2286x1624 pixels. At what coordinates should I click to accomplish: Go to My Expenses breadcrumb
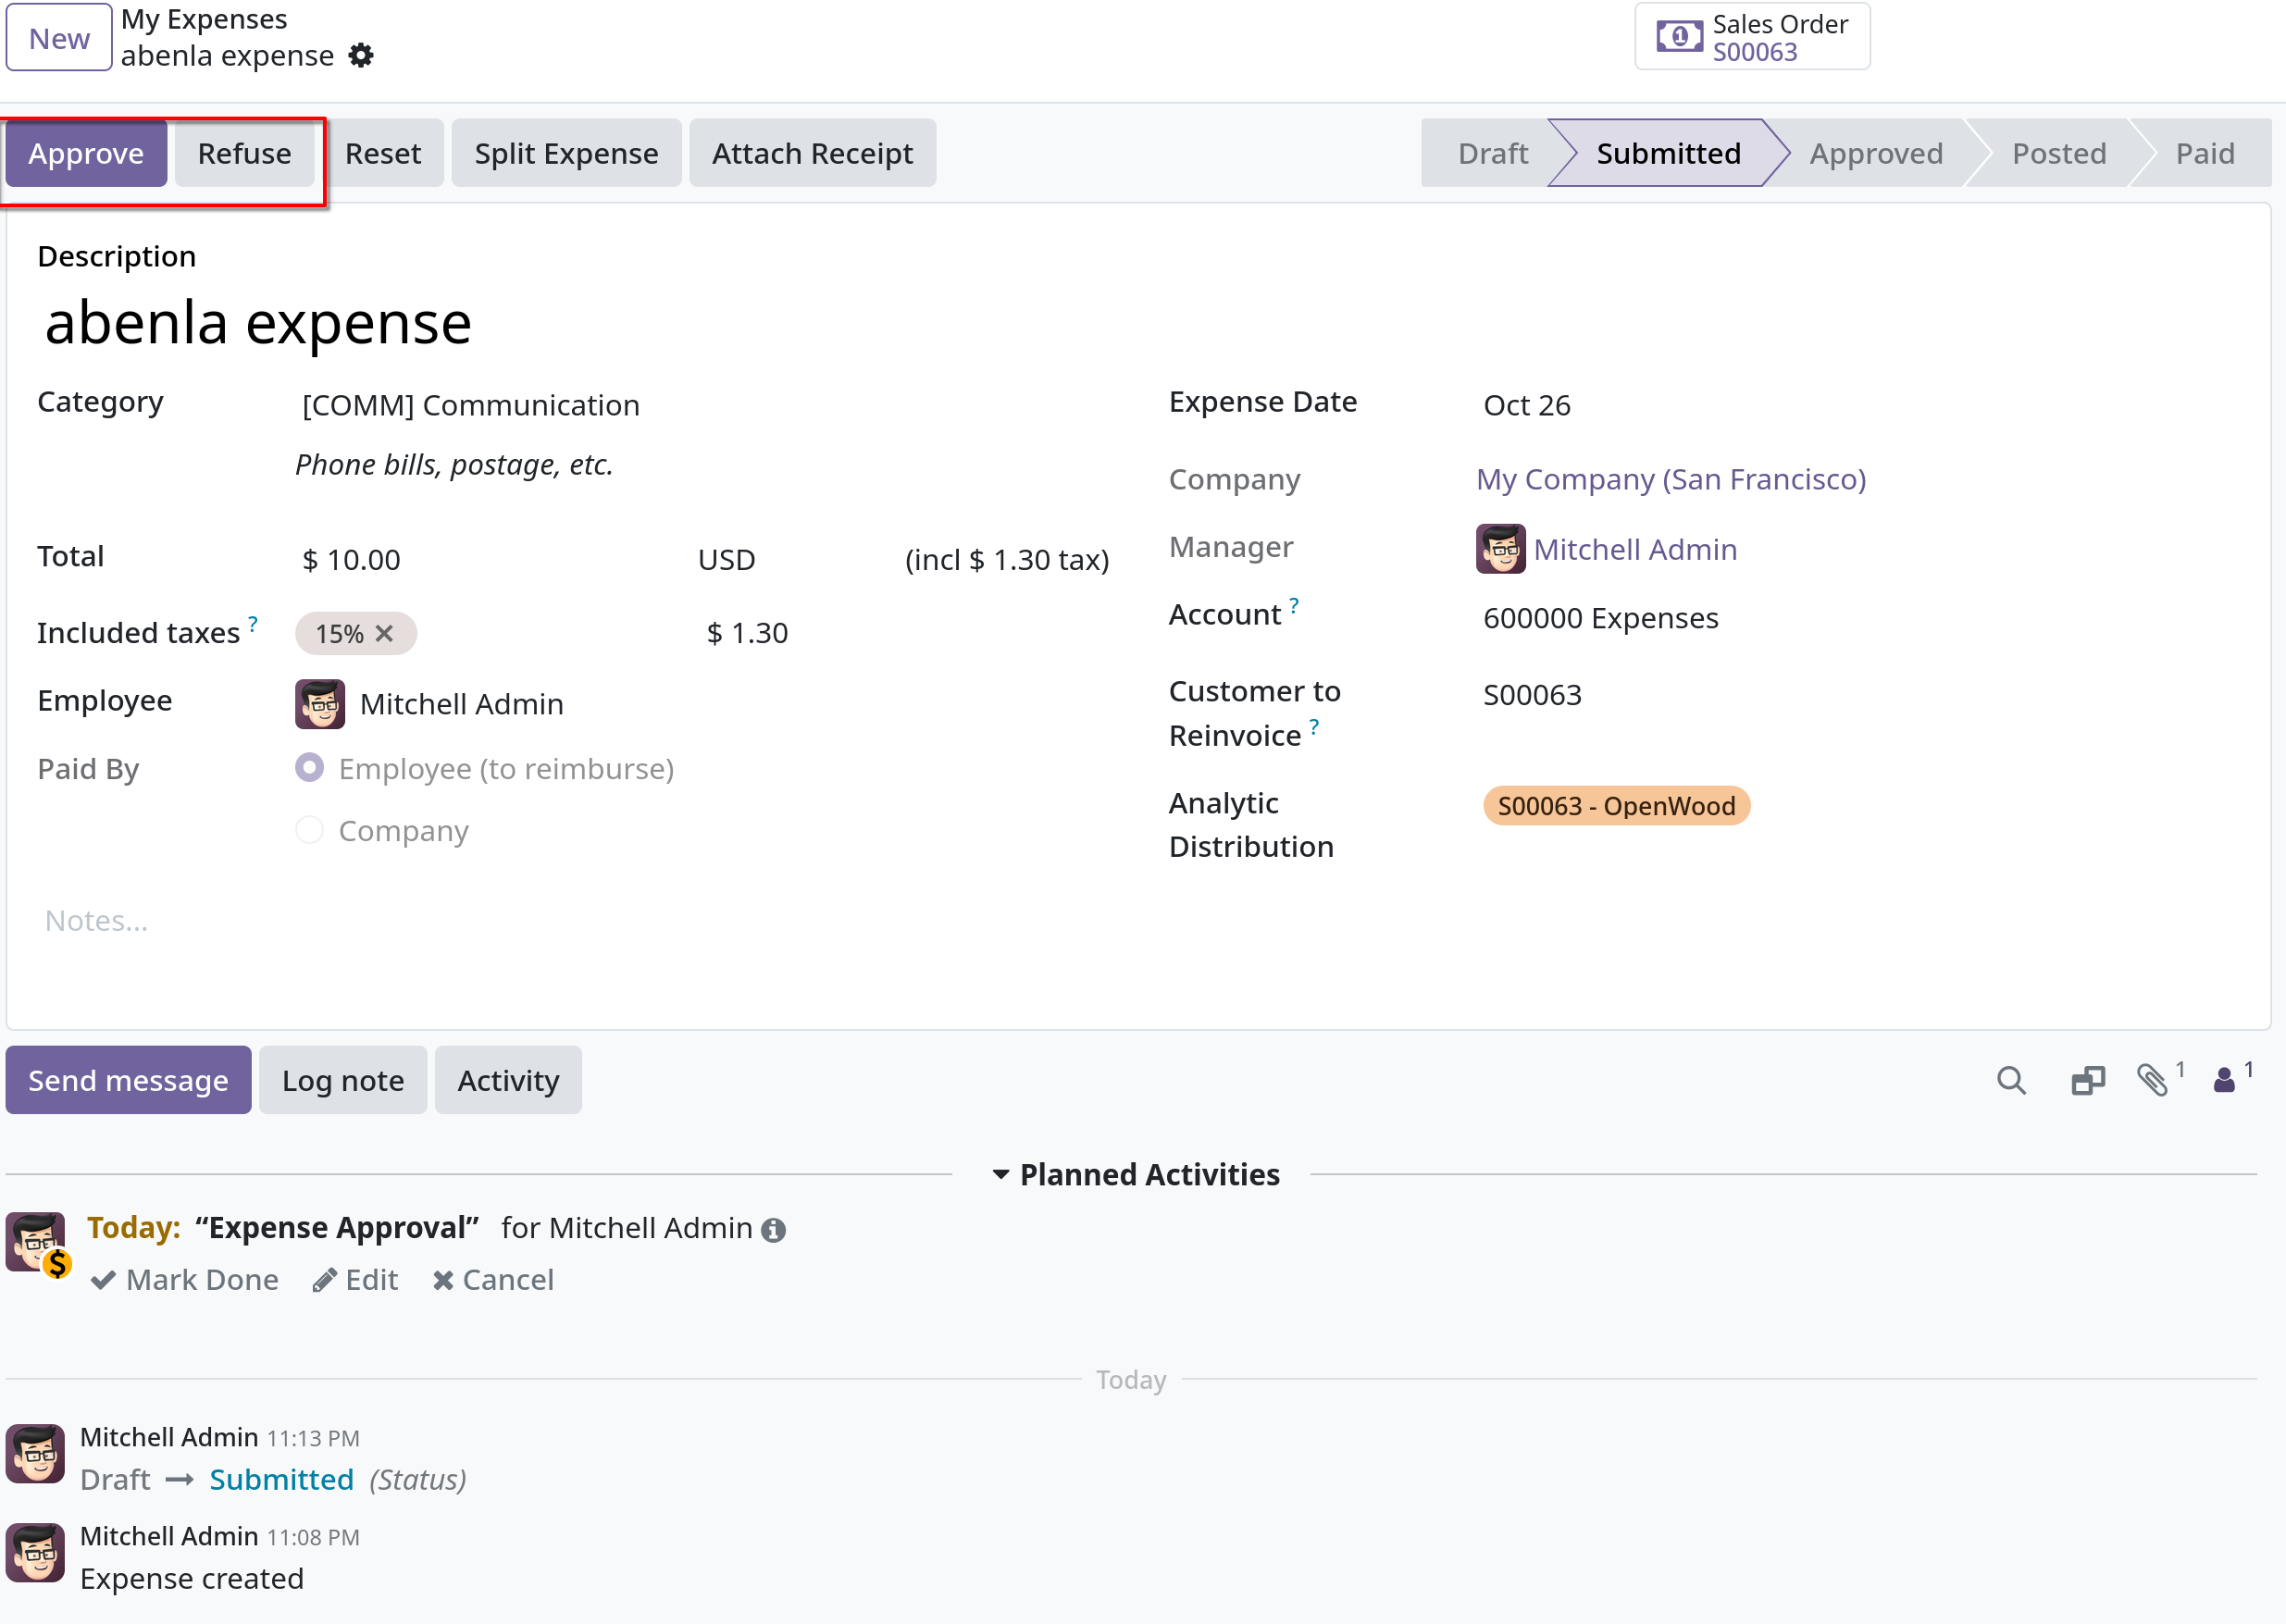[x=204, y=19]
